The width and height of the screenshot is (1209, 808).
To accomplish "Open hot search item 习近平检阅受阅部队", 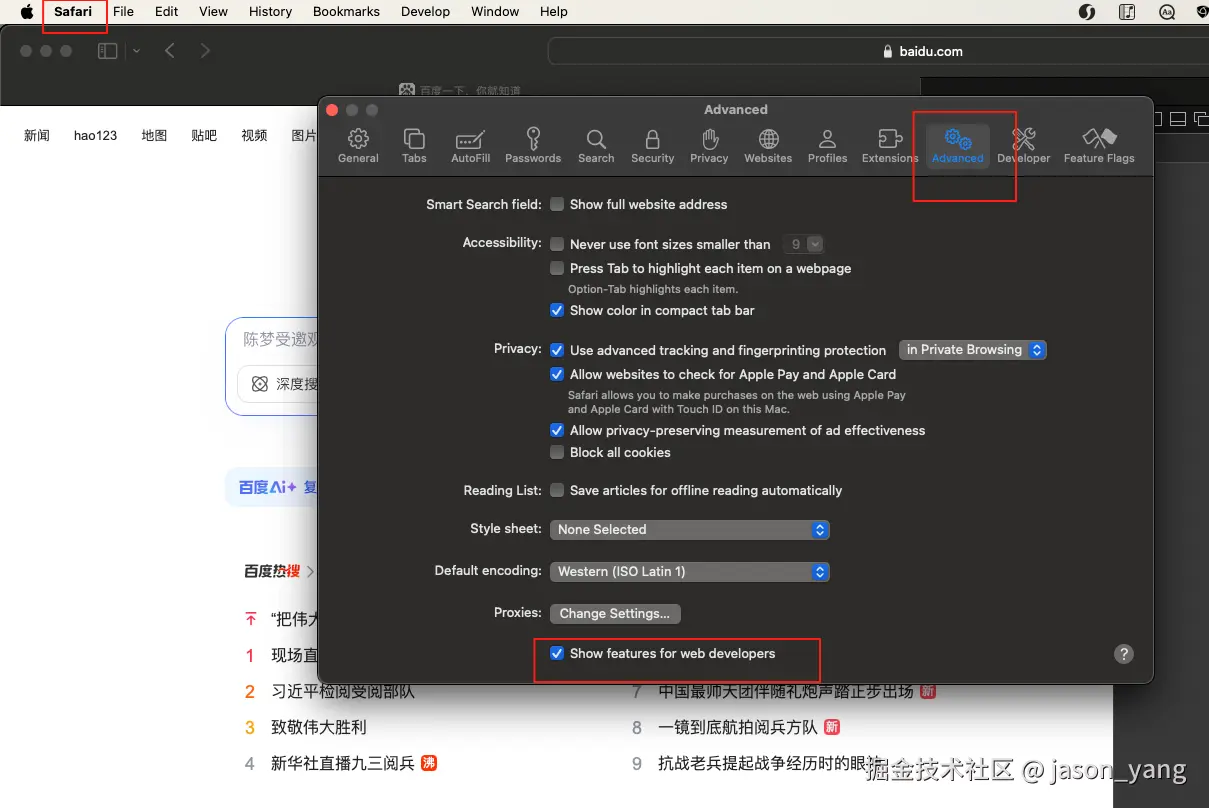I will (342, 691).
